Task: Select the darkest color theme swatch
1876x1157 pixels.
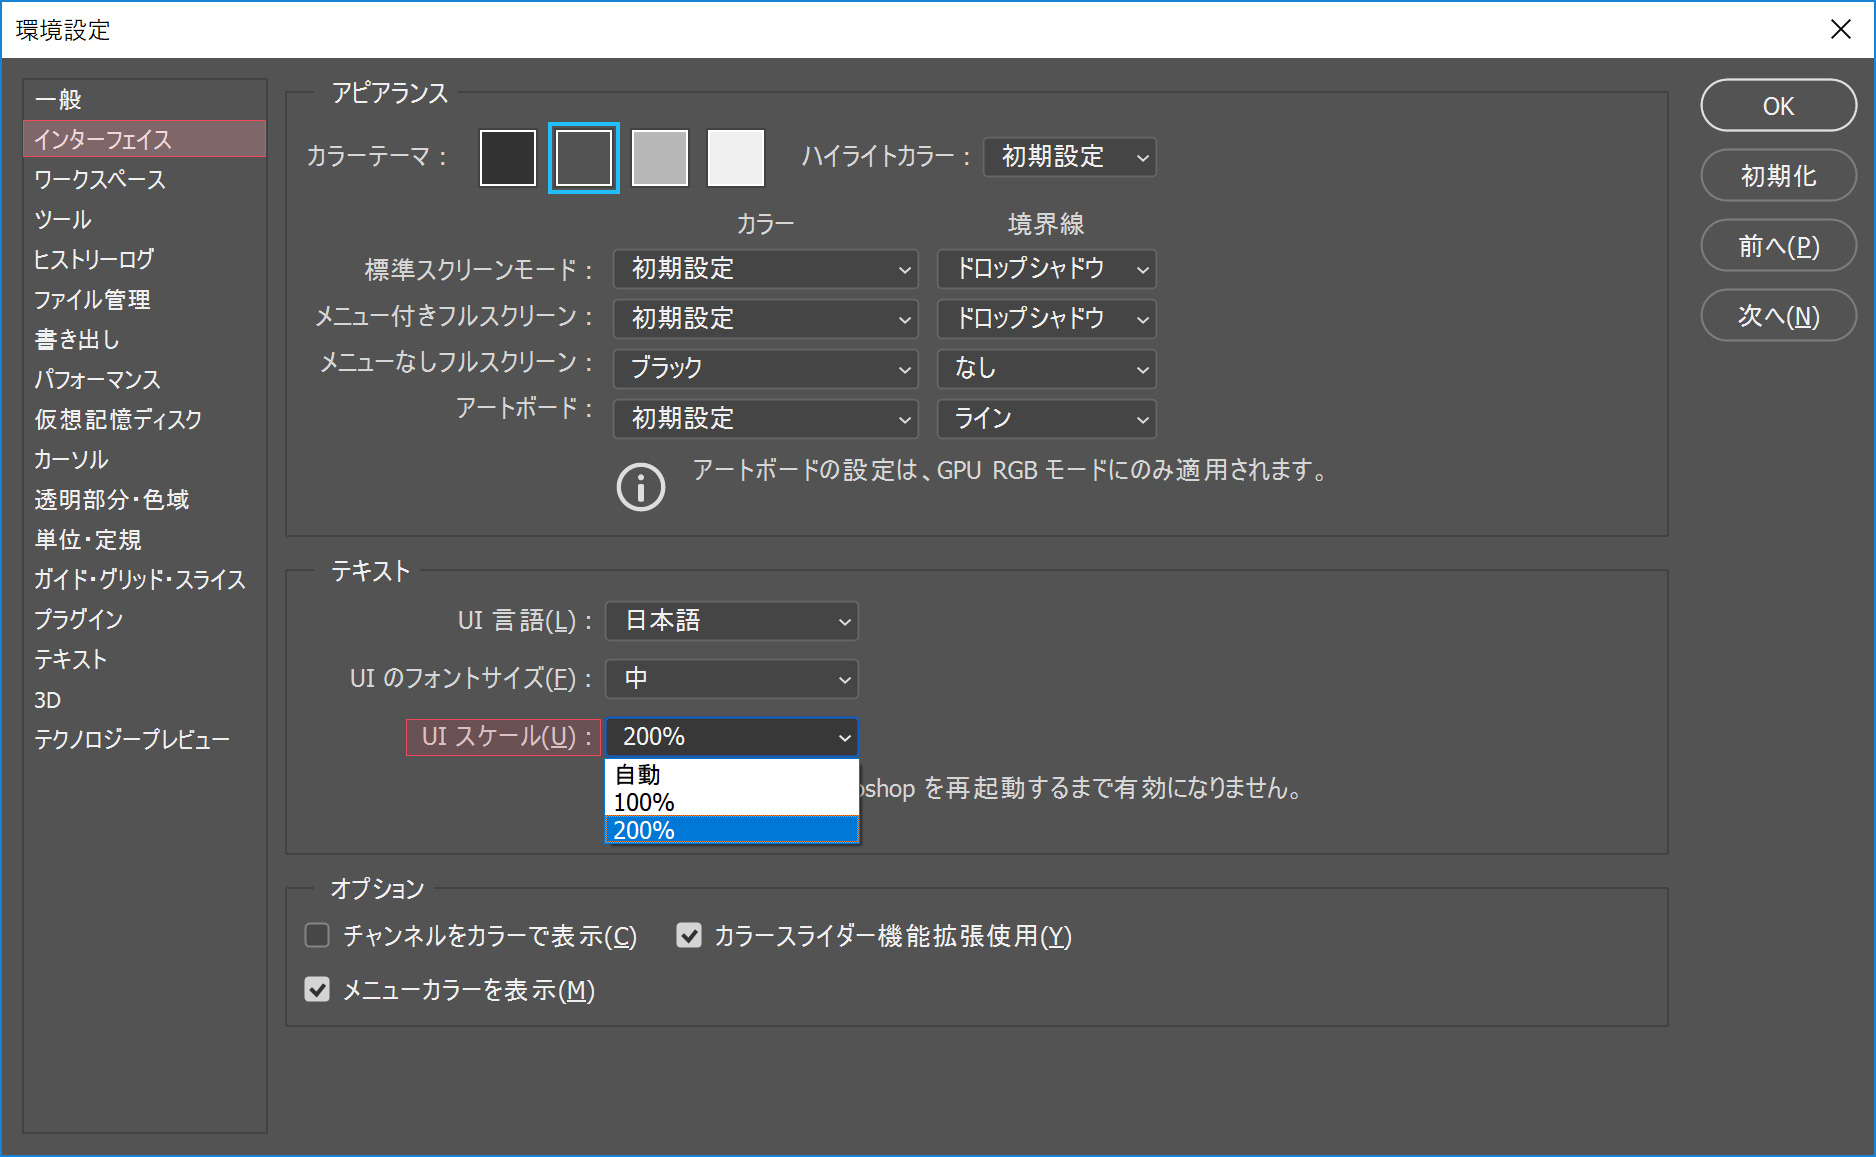Action: pos(508,158)
